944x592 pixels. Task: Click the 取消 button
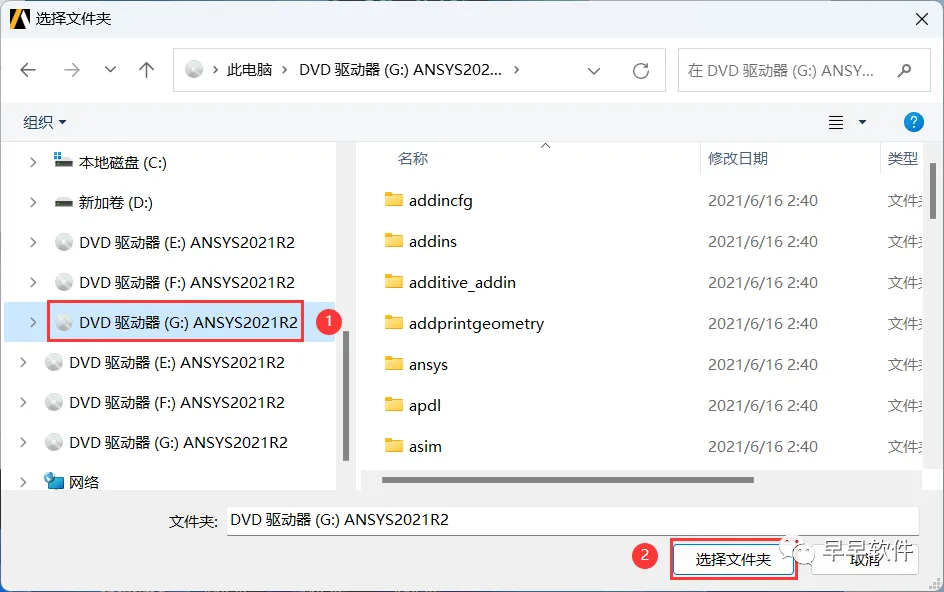865,559
